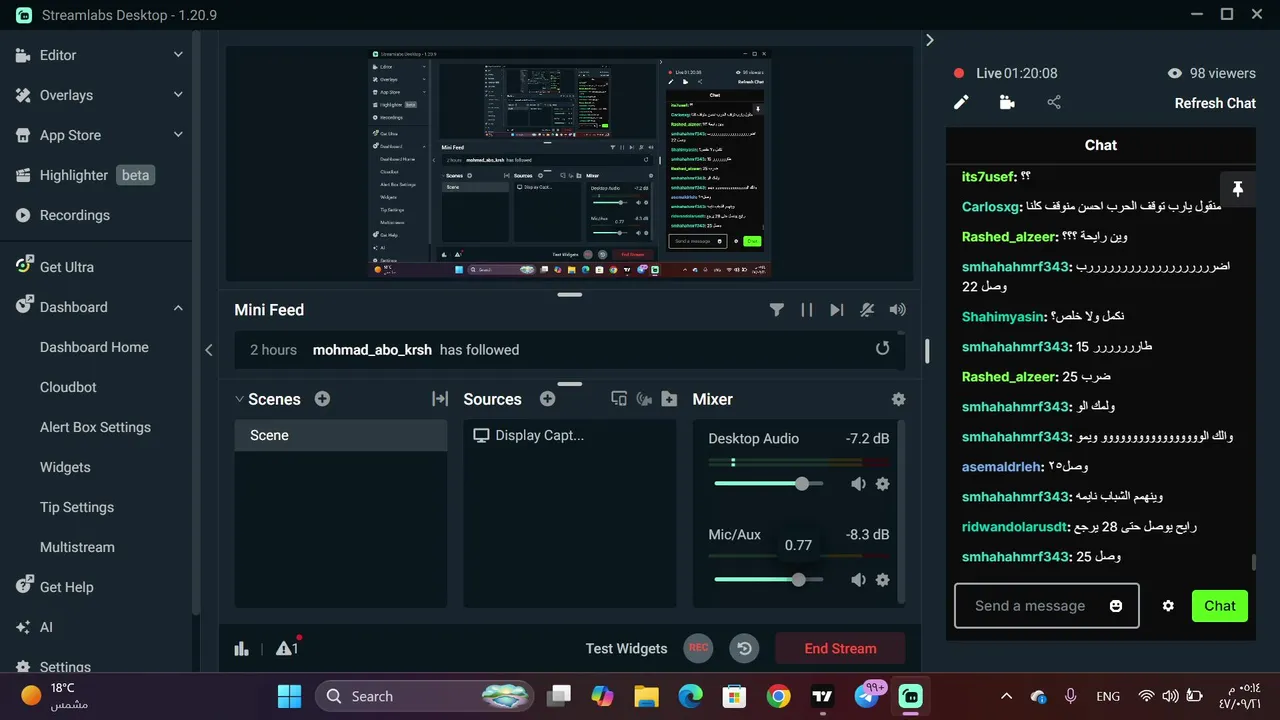Open Widgets in sidebar
Viewport: 1280px width, 720px height.
tap(65, 467)
